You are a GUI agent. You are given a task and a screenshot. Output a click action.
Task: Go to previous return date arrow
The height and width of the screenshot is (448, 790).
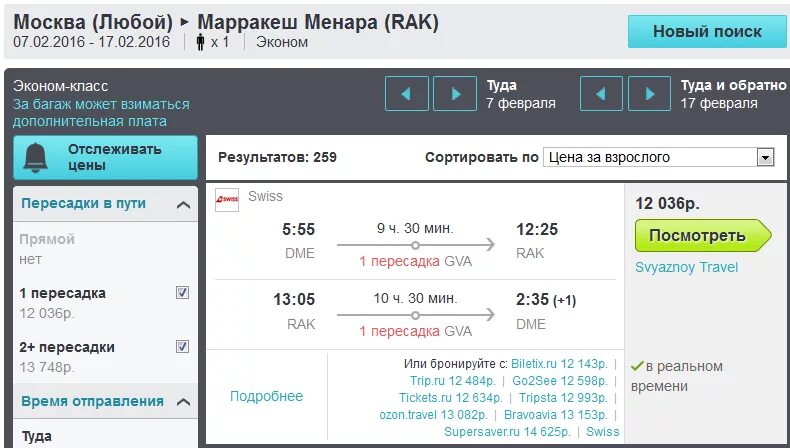click(x=601, y=93)
